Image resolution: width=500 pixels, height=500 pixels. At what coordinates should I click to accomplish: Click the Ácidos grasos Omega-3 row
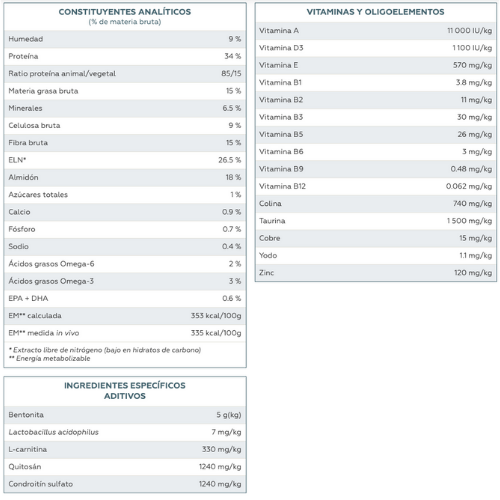(125, 281)
